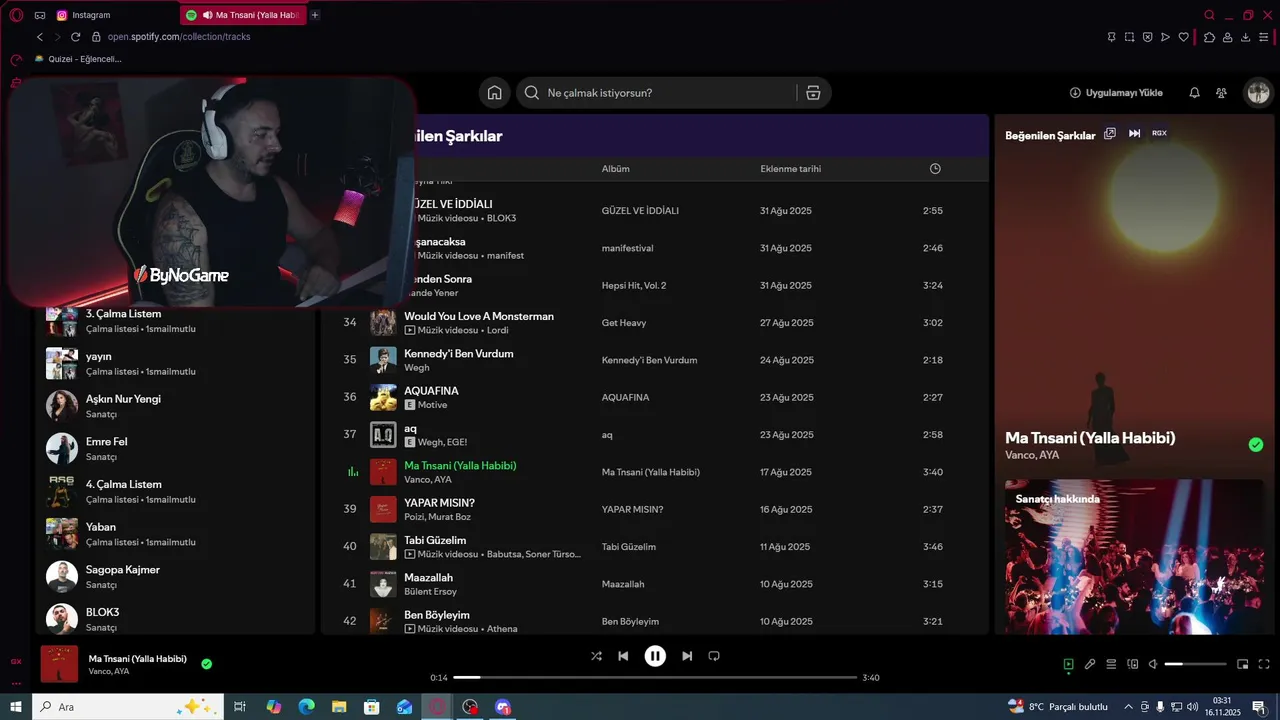This screenshot has height=720, width=1280.
Task: Open the play queue icon
Action: pos(1111,664)
